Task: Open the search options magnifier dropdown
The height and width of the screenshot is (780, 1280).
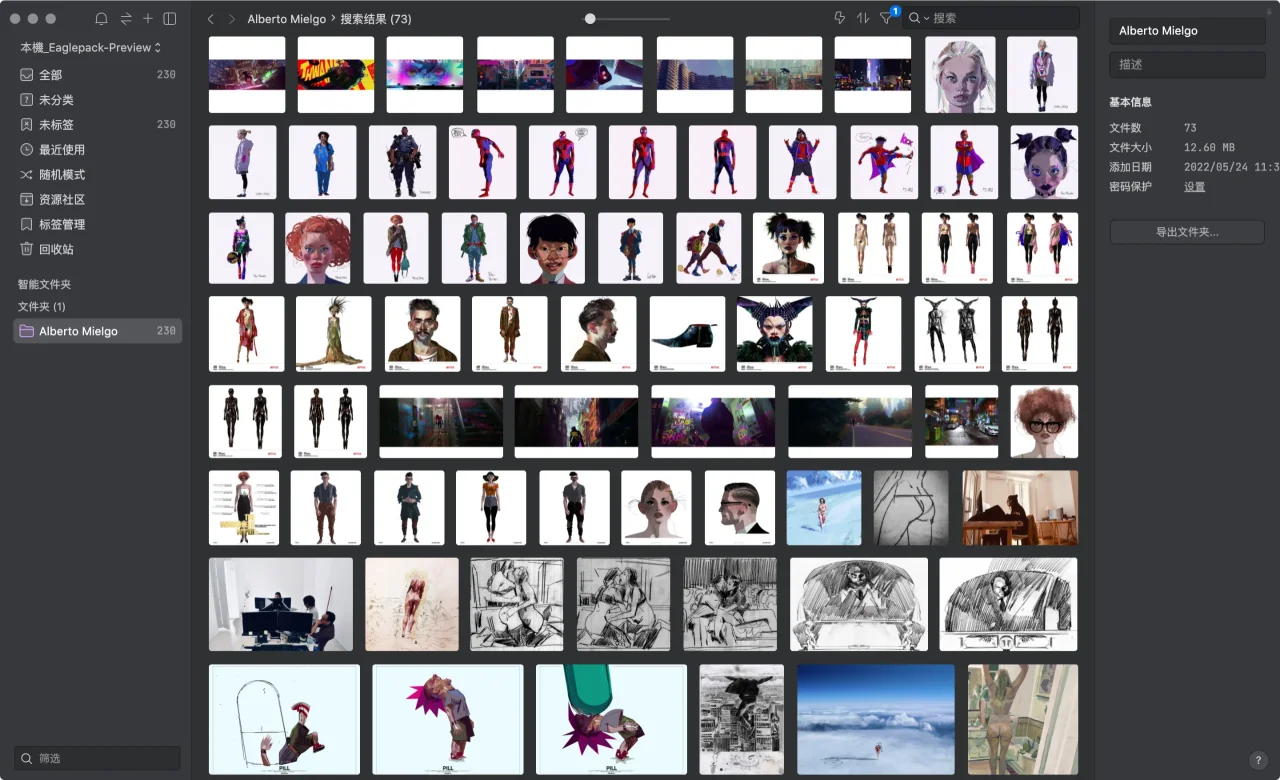Action: (919, 18)
